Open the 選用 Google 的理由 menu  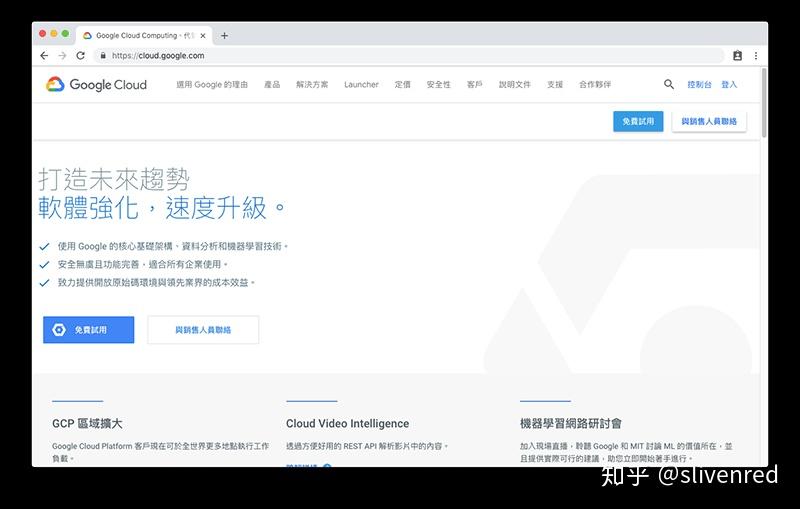pos(212,85)
